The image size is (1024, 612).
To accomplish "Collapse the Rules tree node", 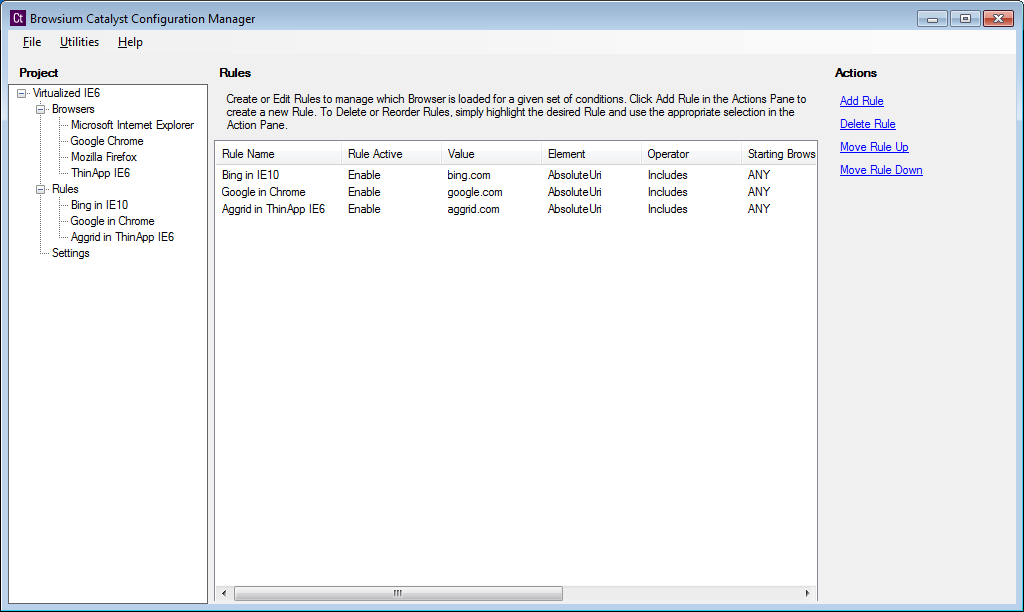I will (40, 189).
